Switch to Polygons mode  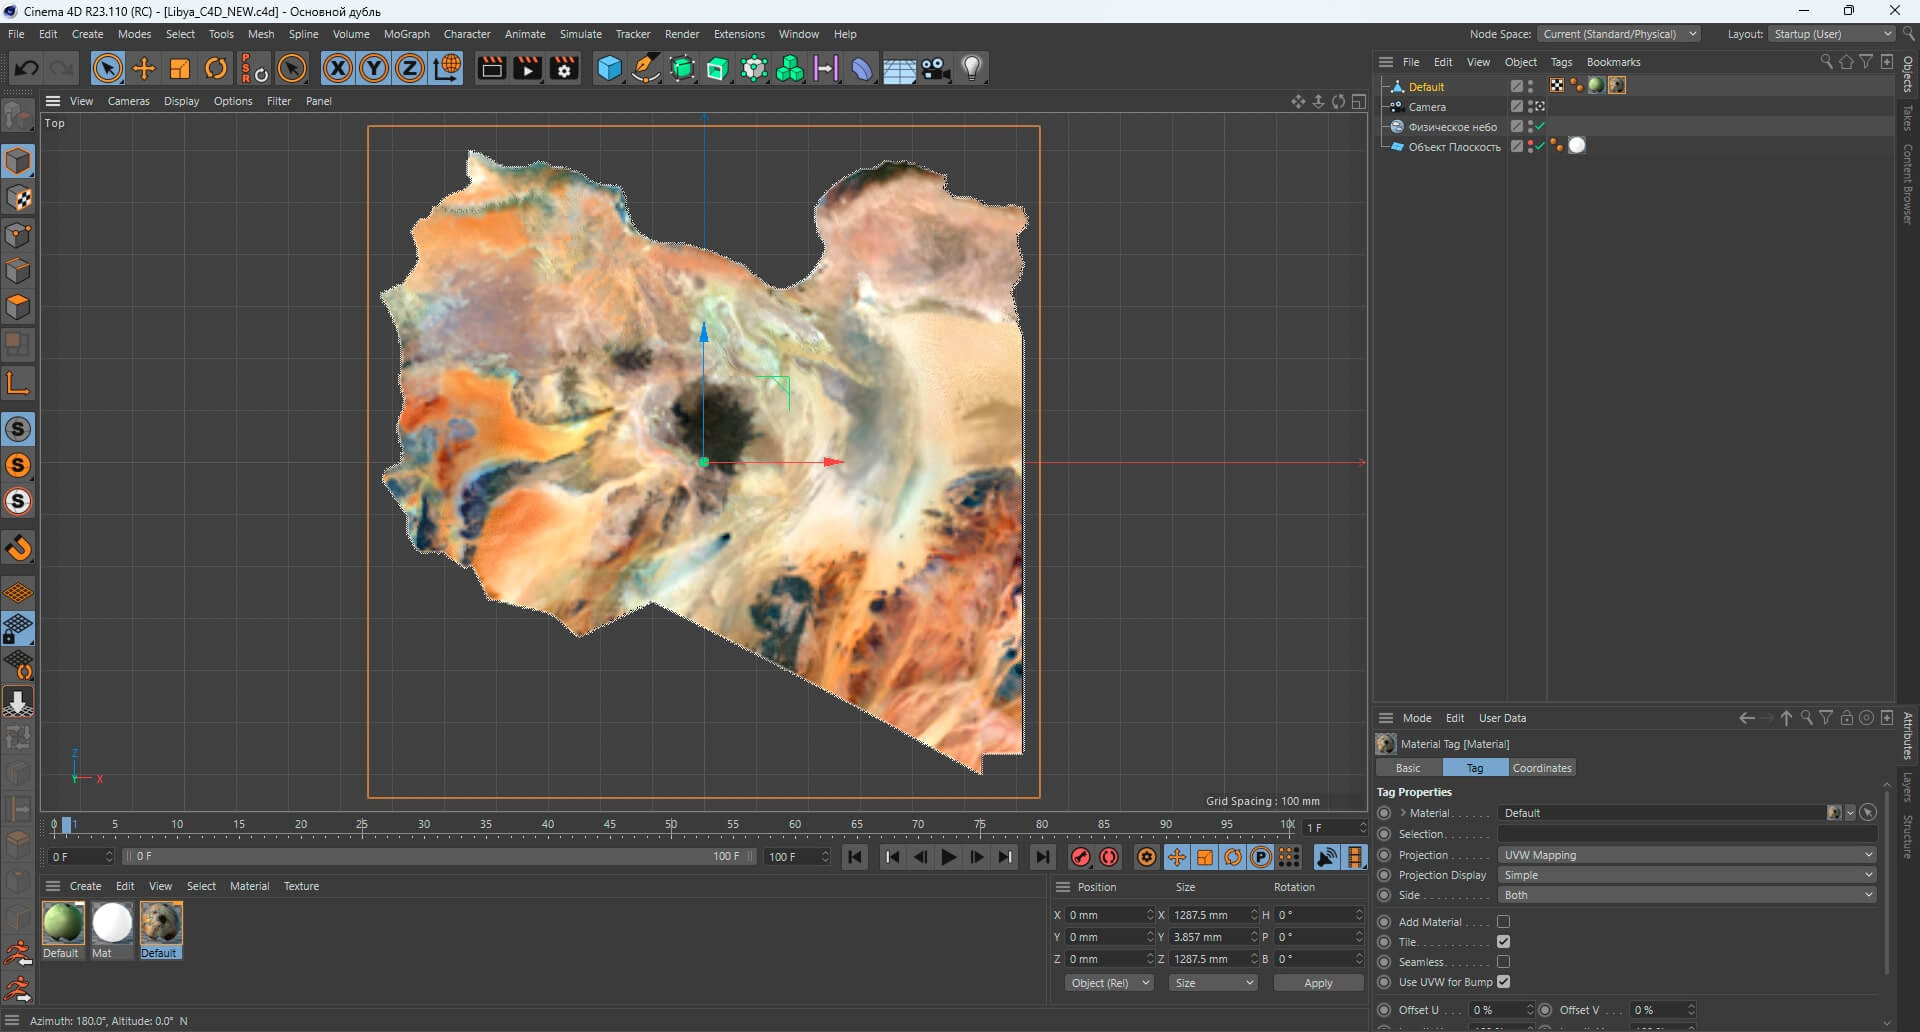[x=18, y=307]
